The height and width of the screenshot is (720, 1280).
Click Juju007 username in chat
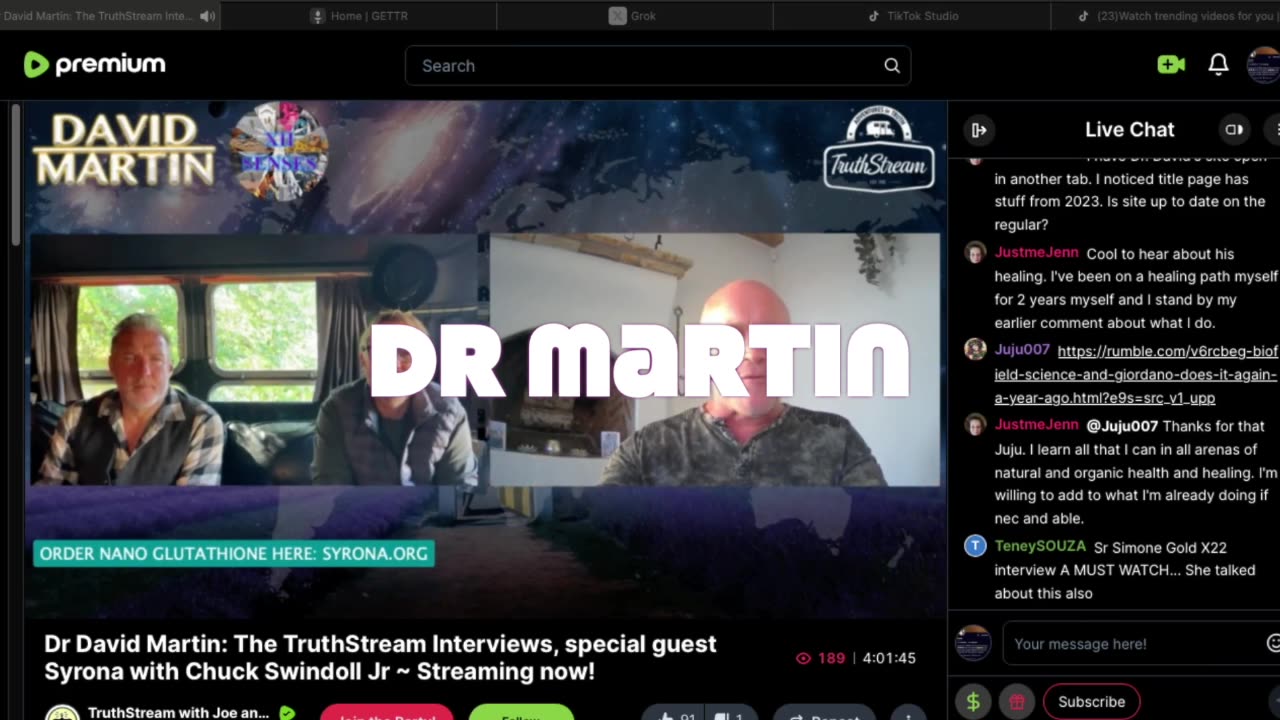[x=1022, y=350]
